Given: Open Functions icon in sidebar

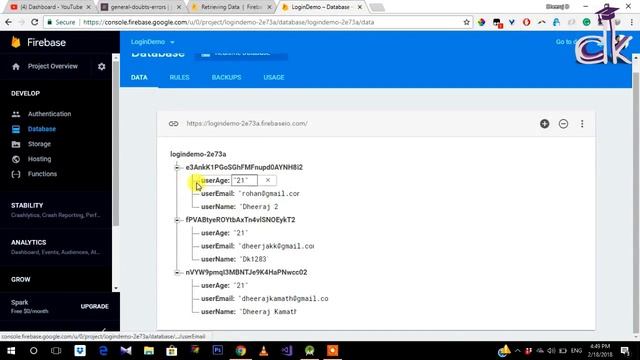Looking at the screenshot, I should [16, 174].
